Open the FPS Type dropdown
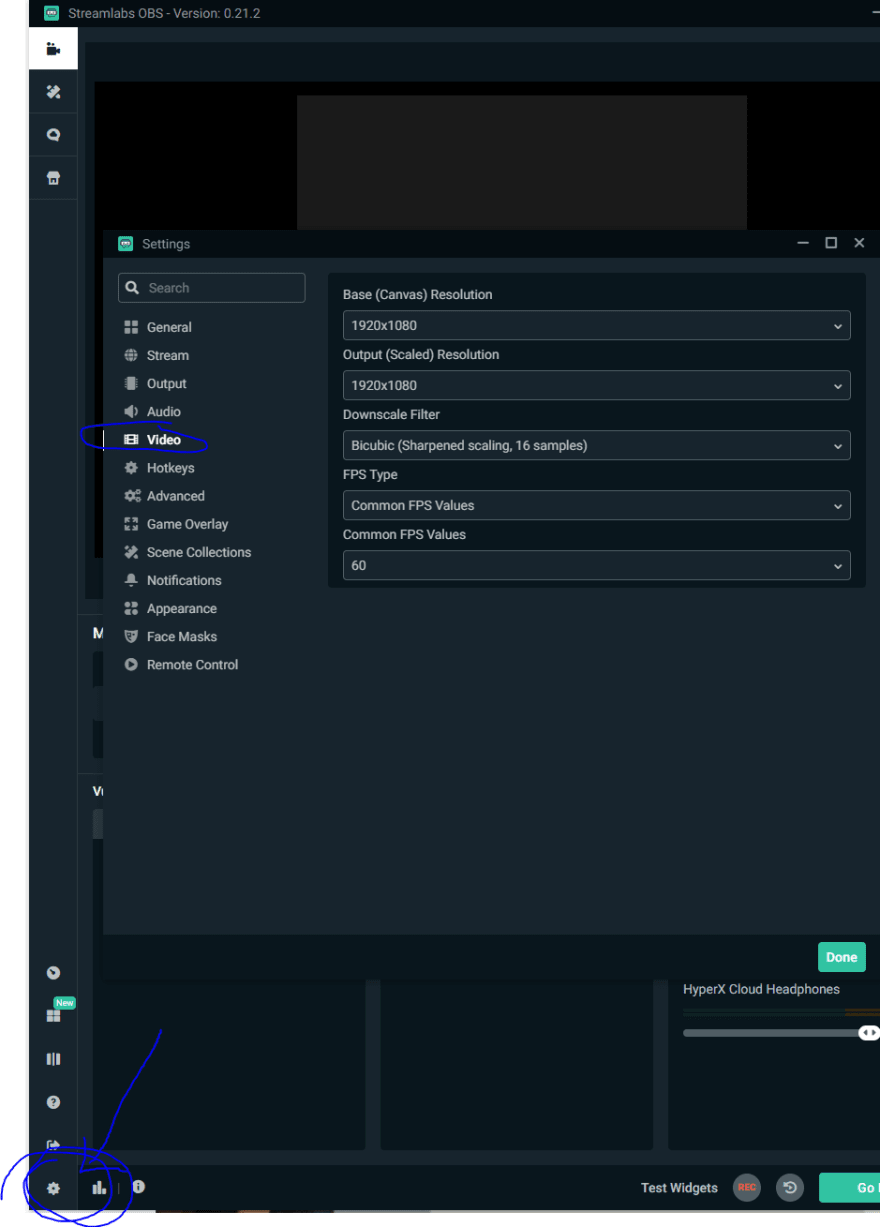Viewport: 880px width, 1227px height. pos(597,505)
